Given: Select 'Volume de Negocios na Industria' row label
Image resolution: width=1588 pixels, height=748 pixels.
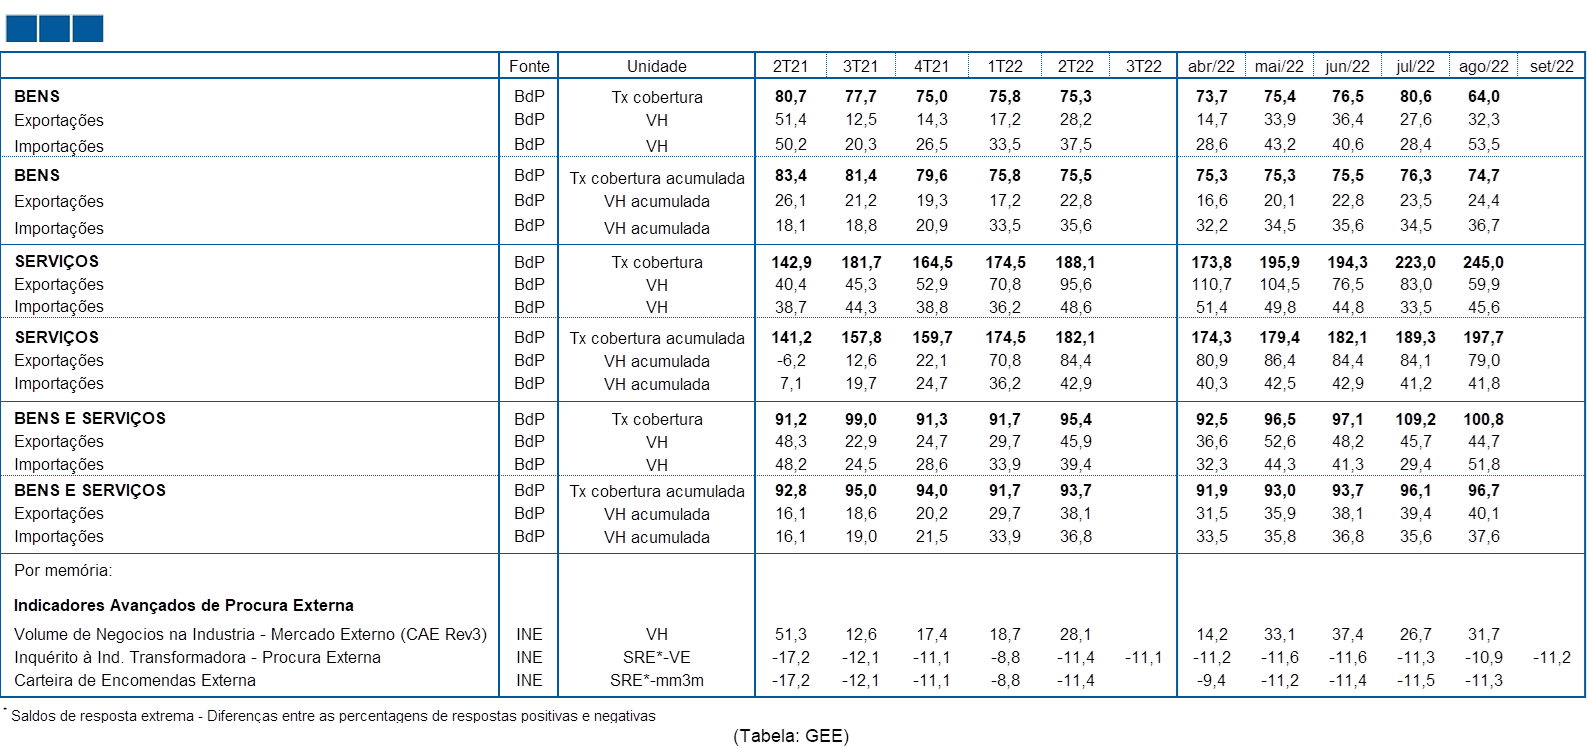Looking at the screenshot, I should click(250, 634).
